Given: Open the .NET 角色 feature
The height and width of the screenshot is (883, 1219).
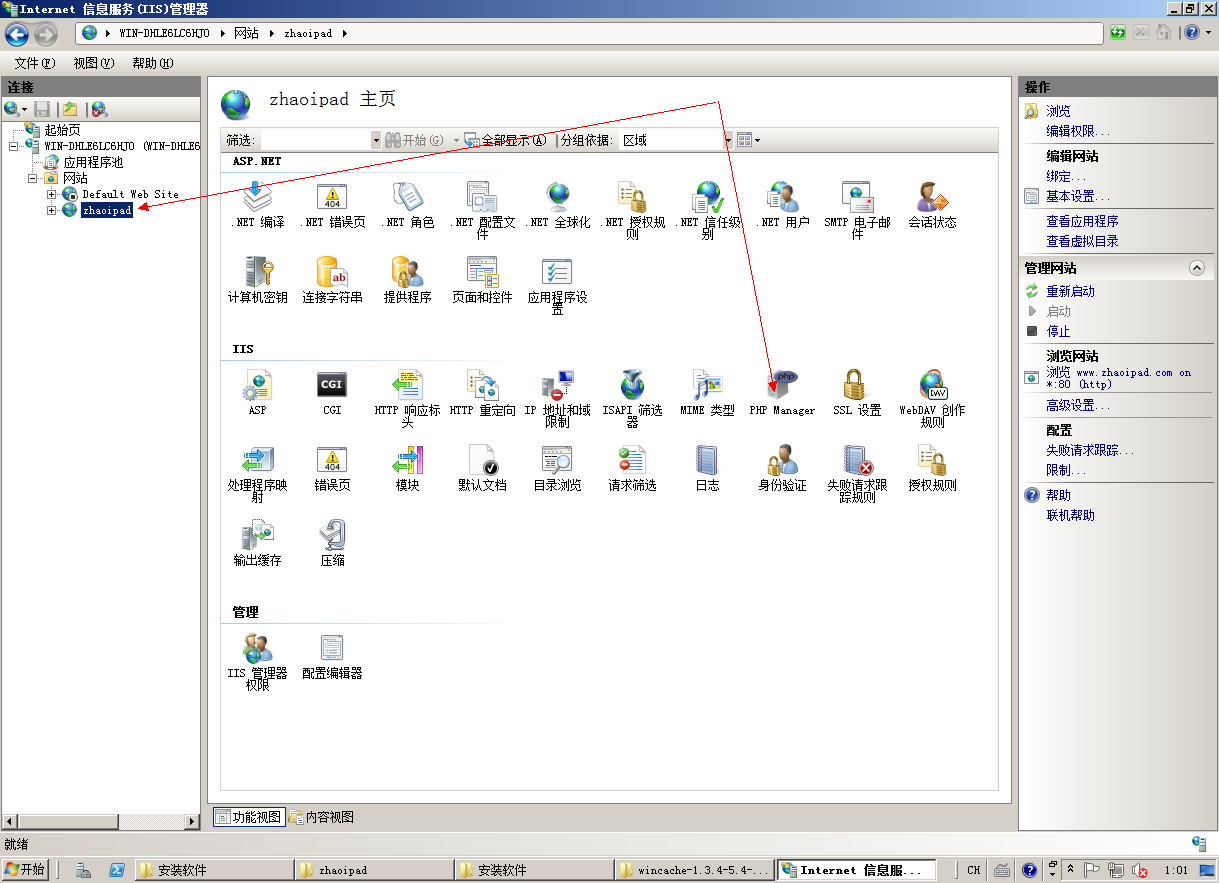Looking at the screenshot, I should (407, 205).
